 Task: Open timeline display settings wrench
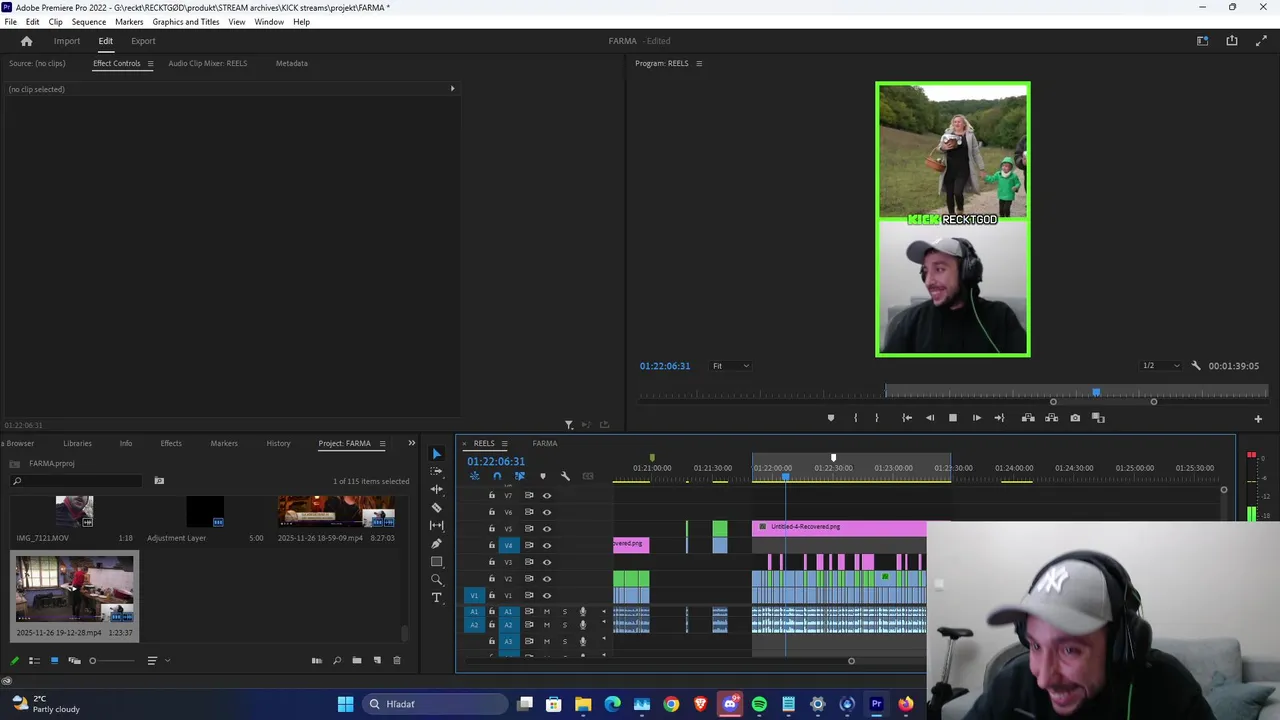coord(565,476)
